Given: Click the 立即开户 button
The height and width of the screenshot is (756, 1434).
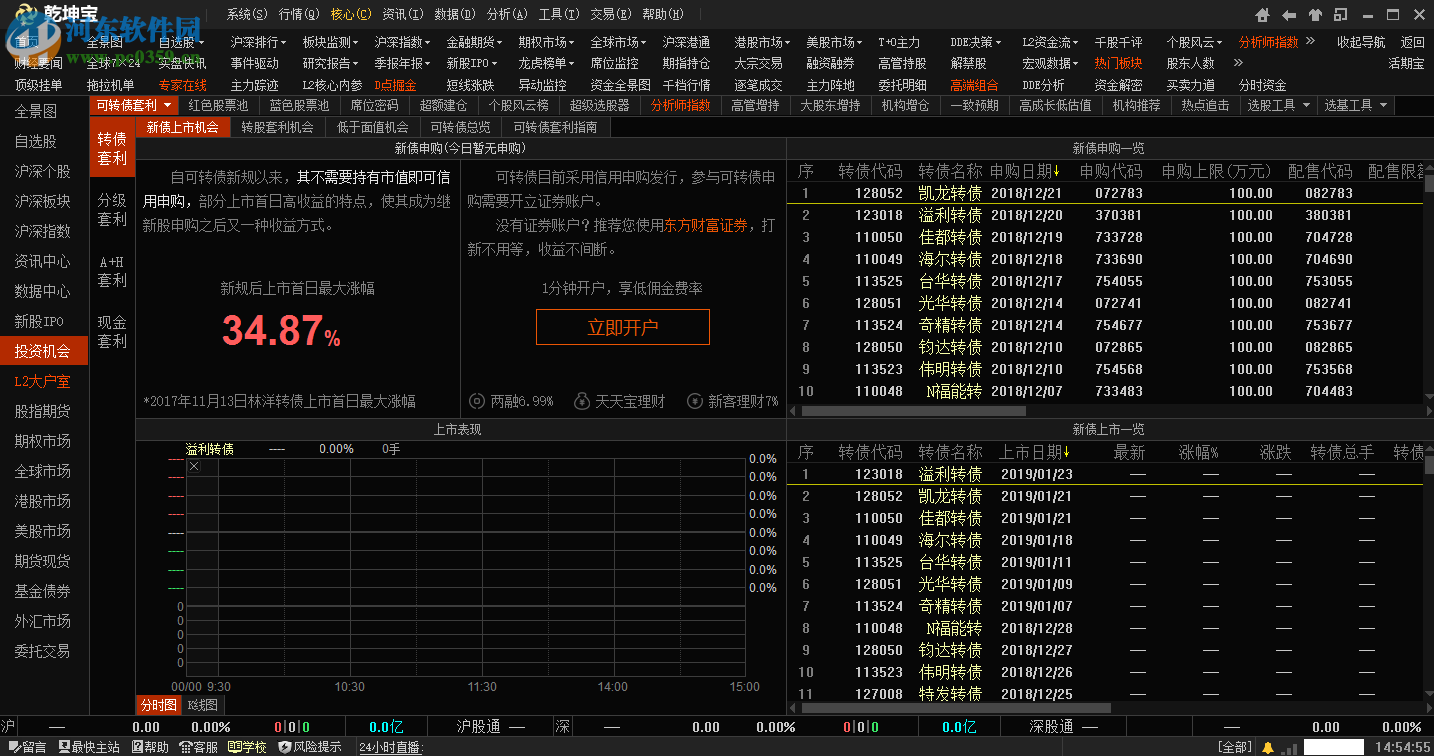Looking at the screenshot, I should coord(622,327).
